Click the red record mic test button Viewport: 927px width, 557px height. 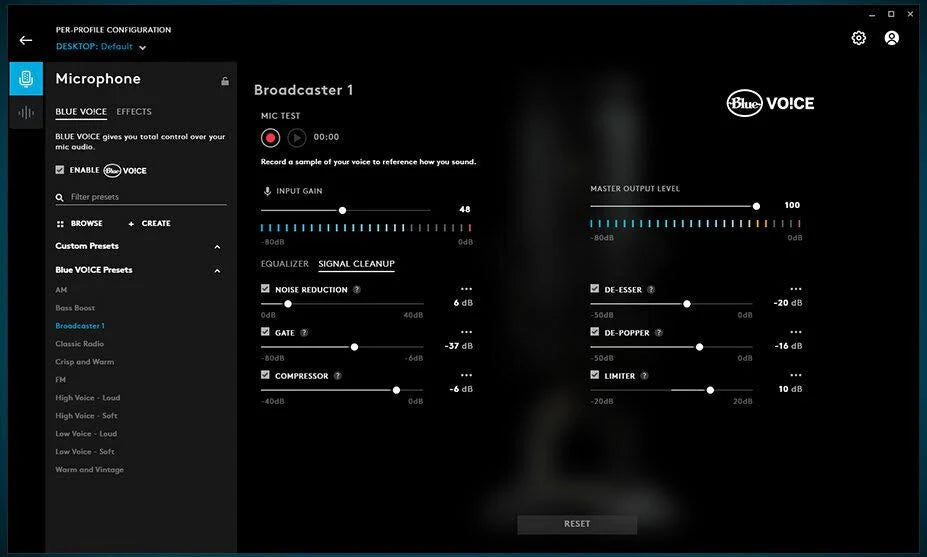coord(270,138)
